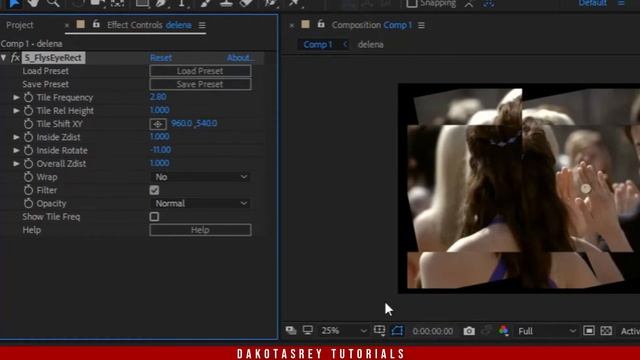This screenshot has width=640, height=360.
Task: Expand the Overall Zdist property arrow
Action: tap(16, 164)
